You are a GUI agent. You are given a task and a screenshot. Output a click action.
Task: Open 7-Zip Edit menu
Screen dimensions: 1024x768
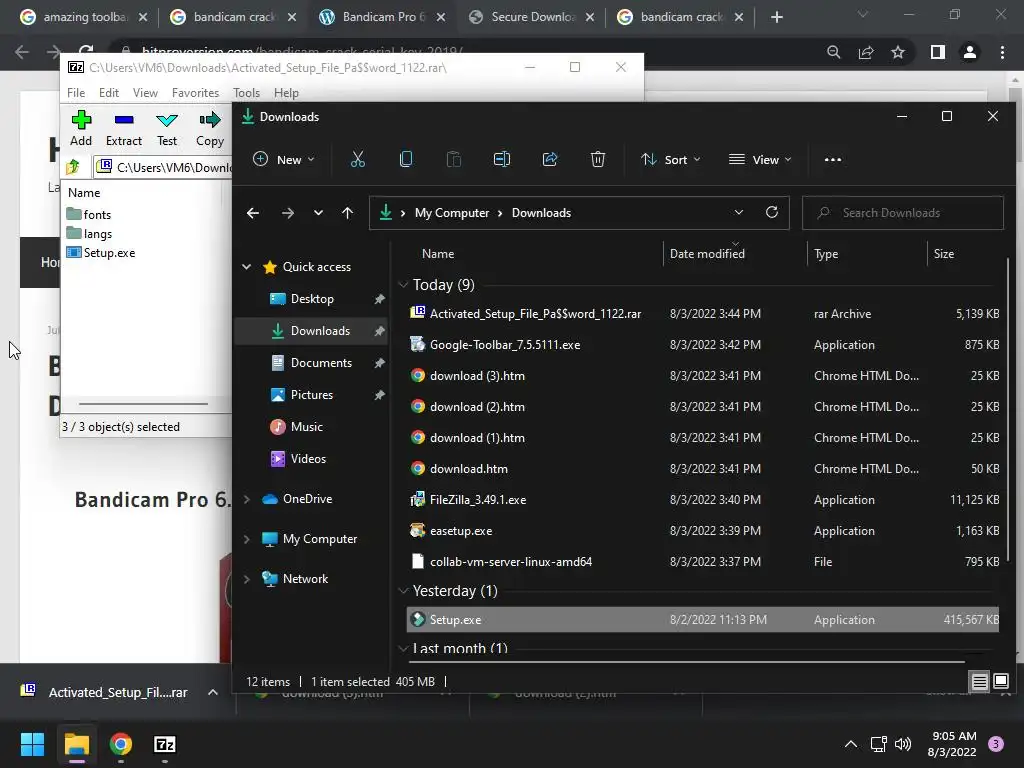coord(108,93)
